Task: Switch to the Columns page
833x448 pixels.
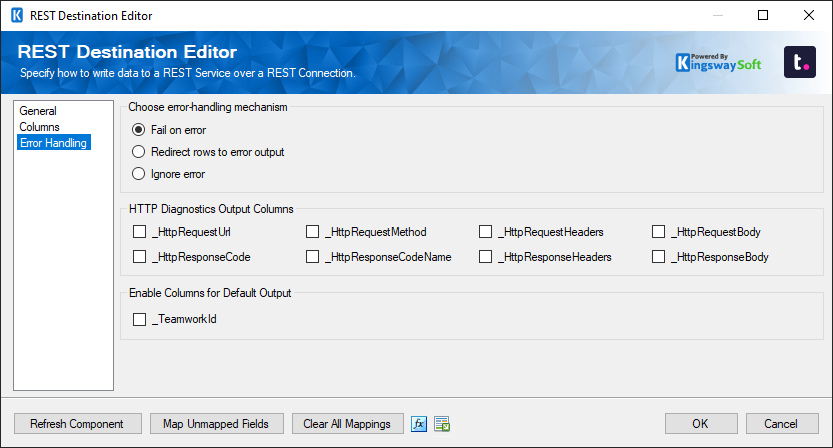Action: point(39,126)
